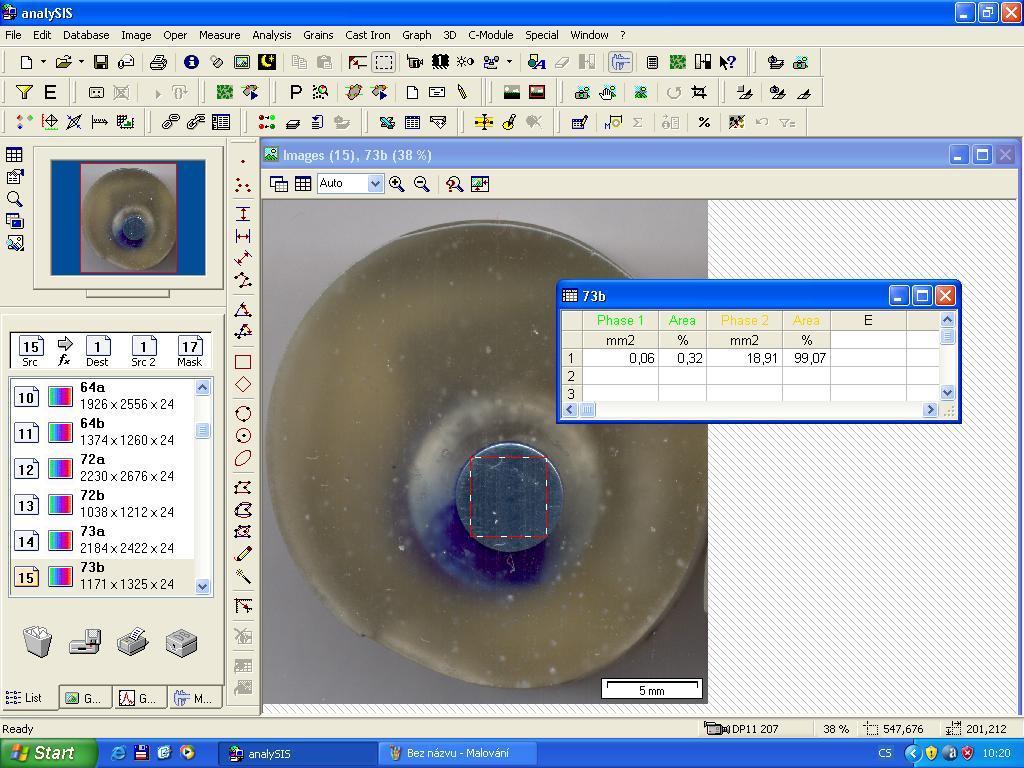Click the yellow funnel filter icon

coord(24,92)
